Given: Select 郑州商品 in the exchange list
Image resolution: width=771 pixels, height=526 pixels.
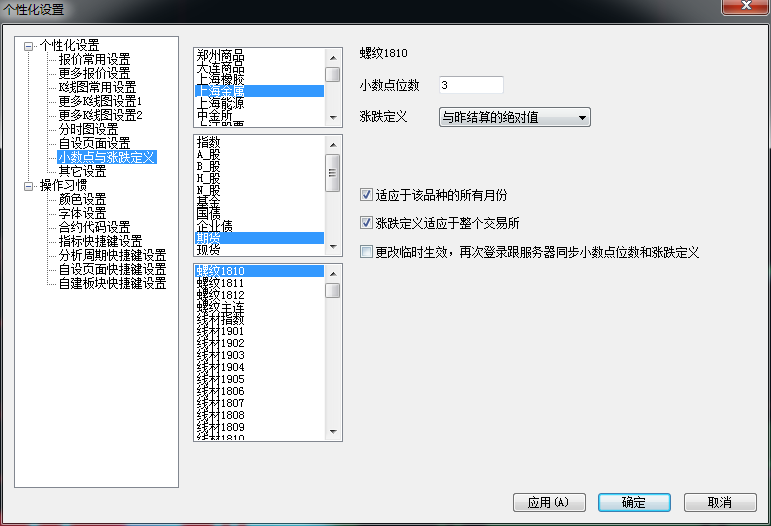Looking at the screenshot, I should pos(220,55).
